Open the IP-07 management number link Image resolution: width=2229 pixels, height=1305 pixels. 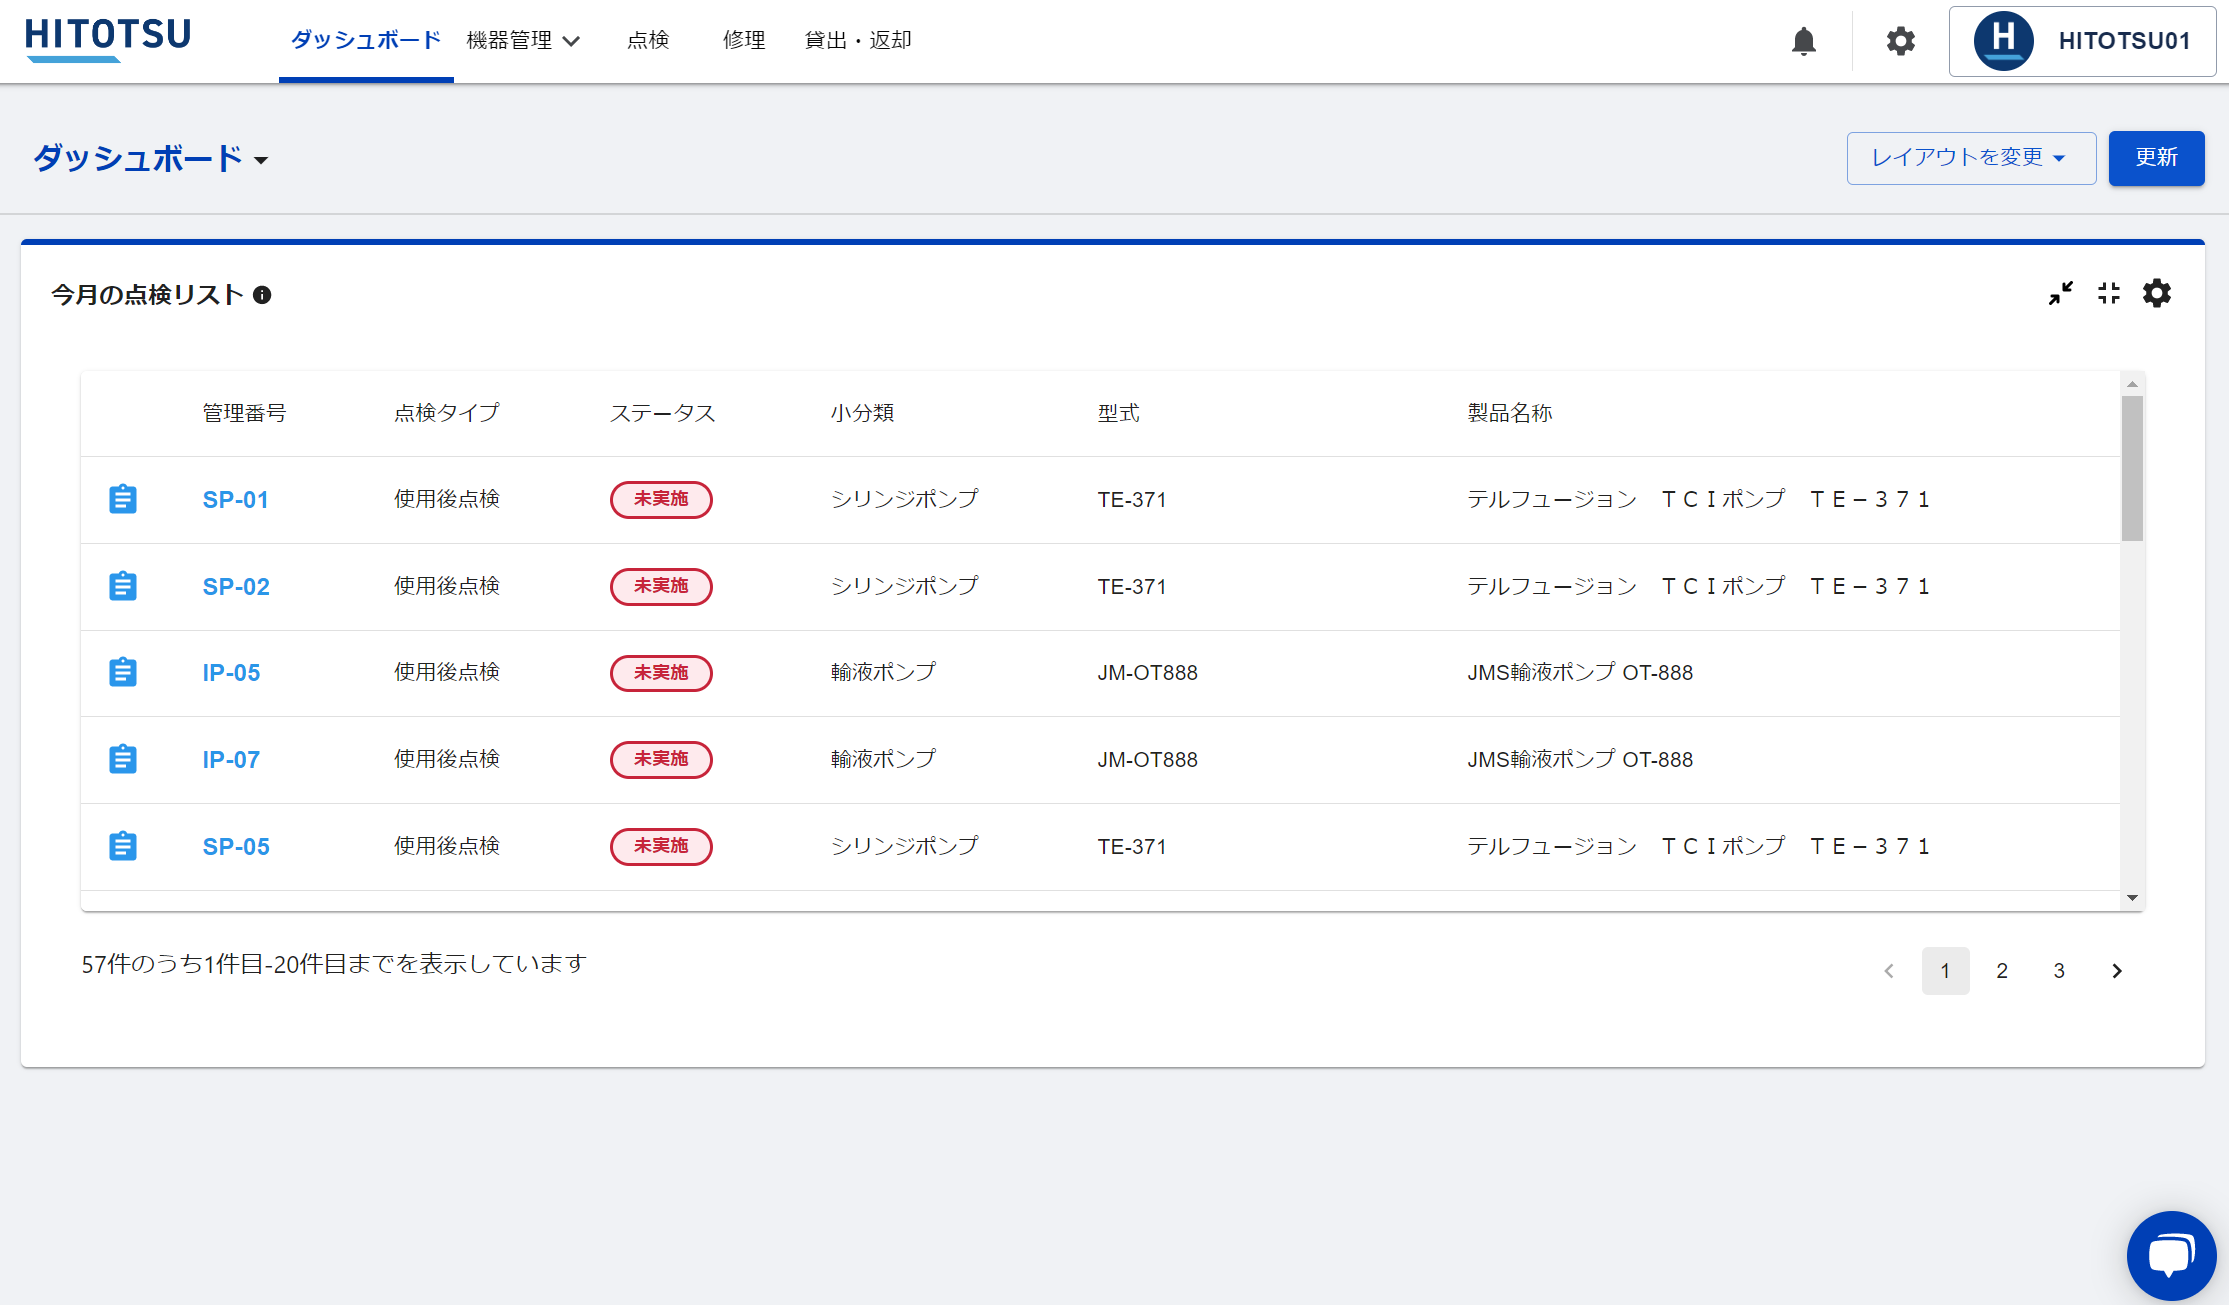tap(231, 760)
